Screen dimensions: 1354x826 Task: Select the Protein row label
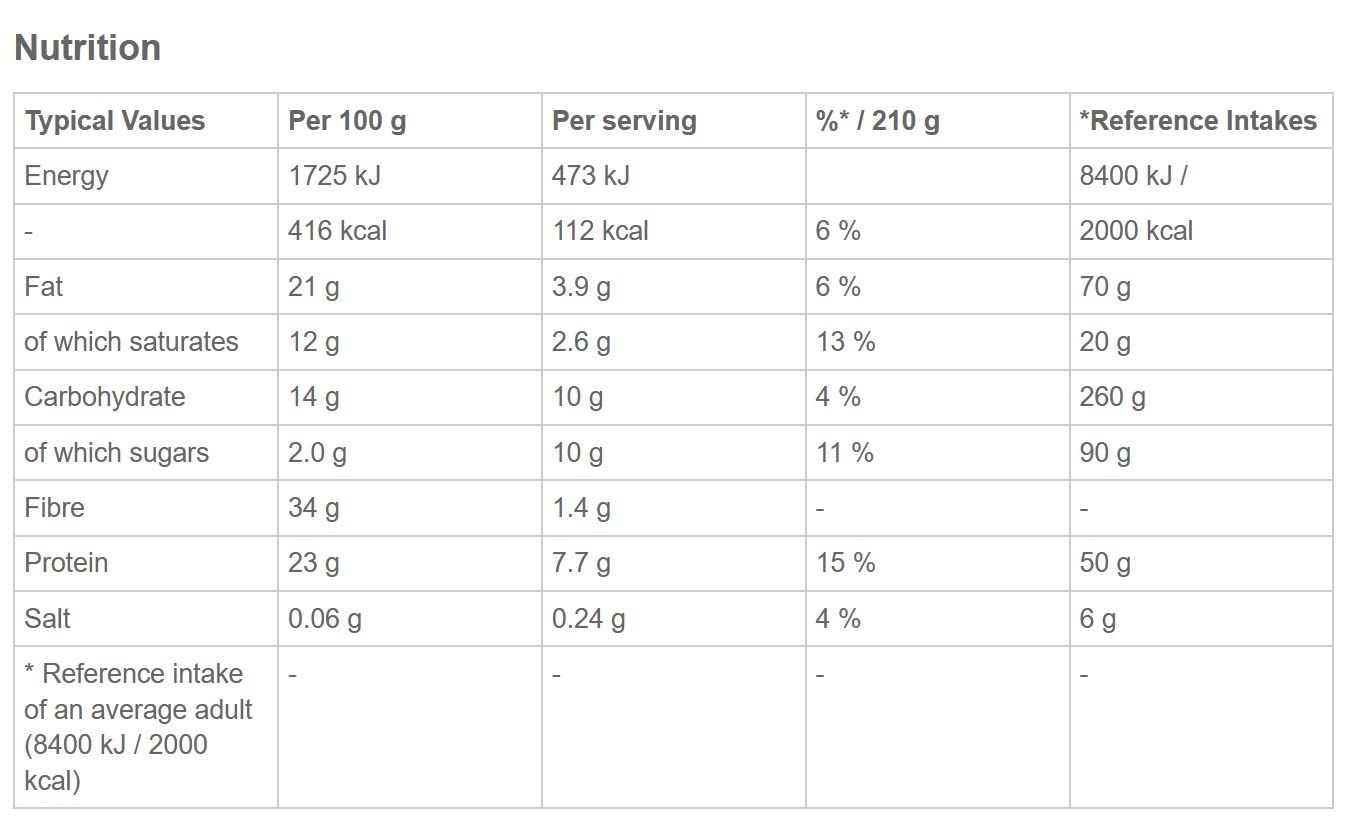(x=66, y=563)
